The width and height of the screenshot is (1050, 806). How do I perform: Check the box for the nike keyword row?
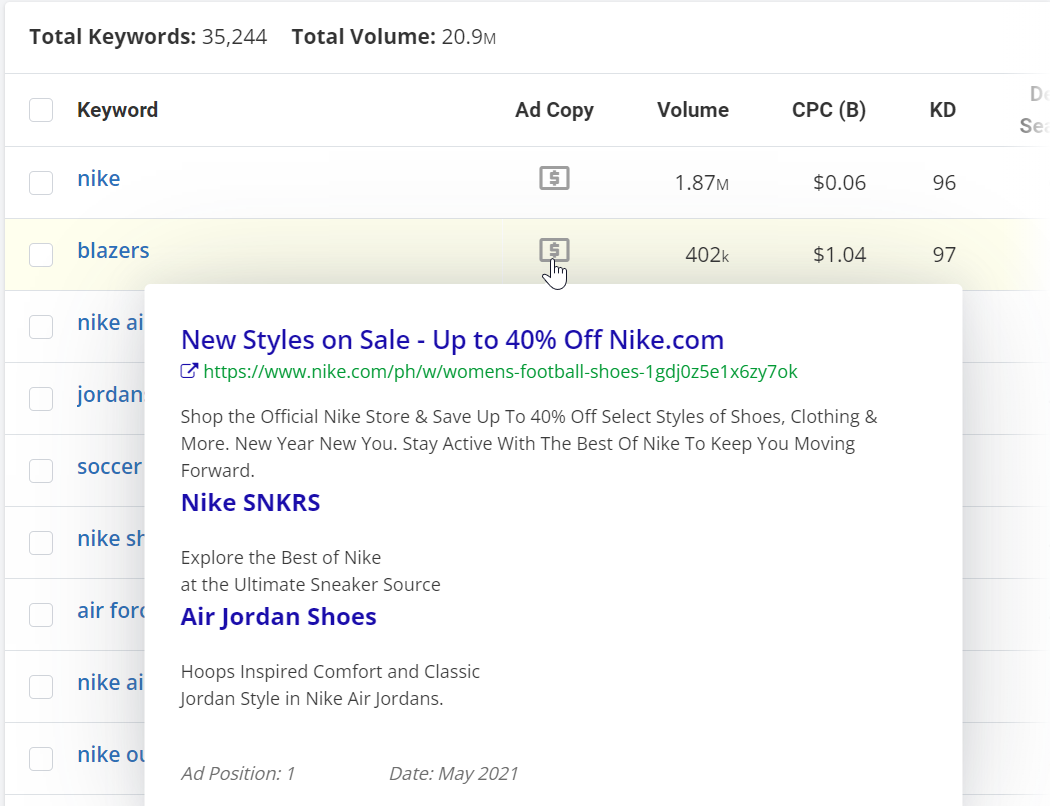pos(41,182)
